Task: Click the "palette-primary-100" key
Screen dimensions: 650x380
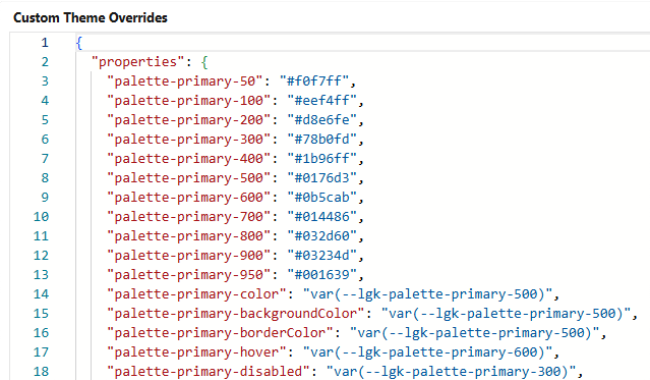Action: (189, 101)
